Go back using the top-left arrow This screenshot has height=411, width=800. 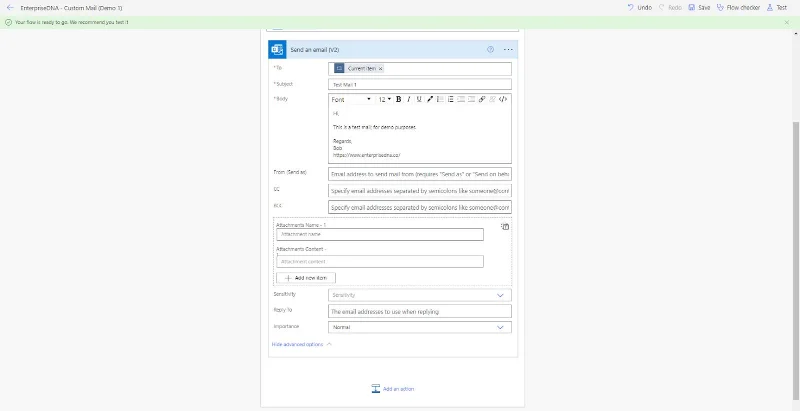[x=10, y=8]
